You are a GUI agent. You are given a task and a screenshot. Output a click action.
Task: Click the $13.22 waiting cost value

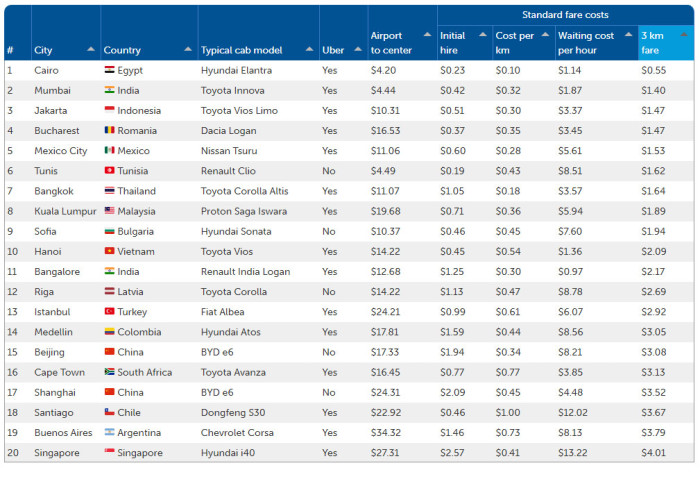(573, 453)
